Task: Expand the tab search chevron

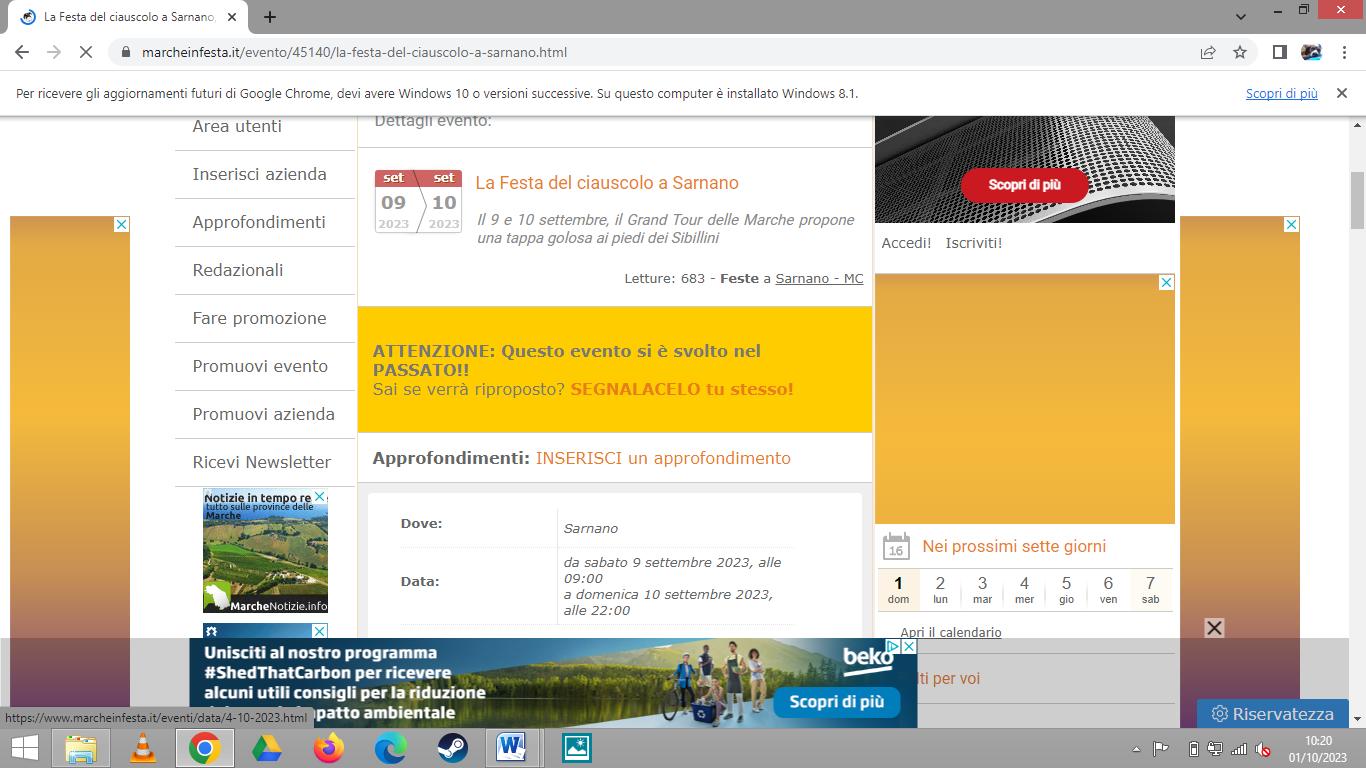Action: point(1241,17)
